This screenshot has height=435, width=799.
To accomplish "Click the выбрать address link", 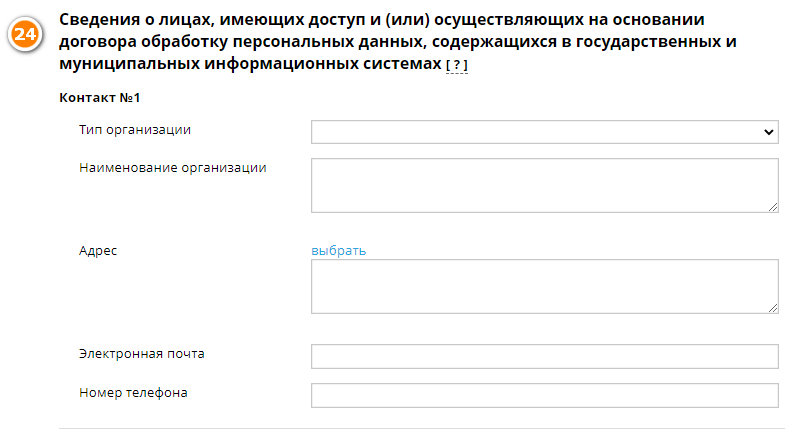I will click(x=338, y=251).
